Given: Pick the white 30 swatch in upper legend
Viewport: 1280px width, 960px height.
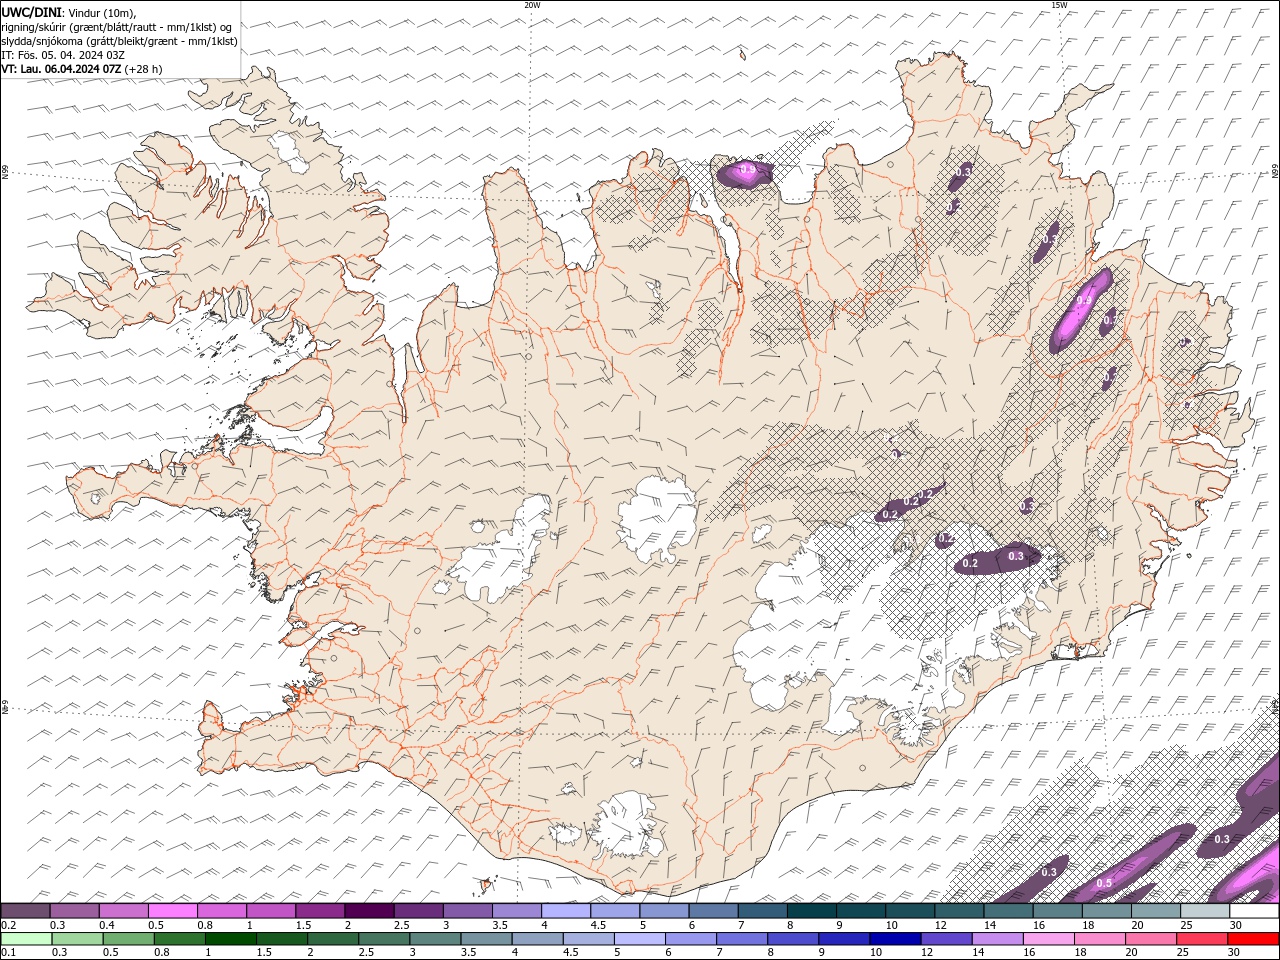Looking at the screenshot, I should 1254,911.
